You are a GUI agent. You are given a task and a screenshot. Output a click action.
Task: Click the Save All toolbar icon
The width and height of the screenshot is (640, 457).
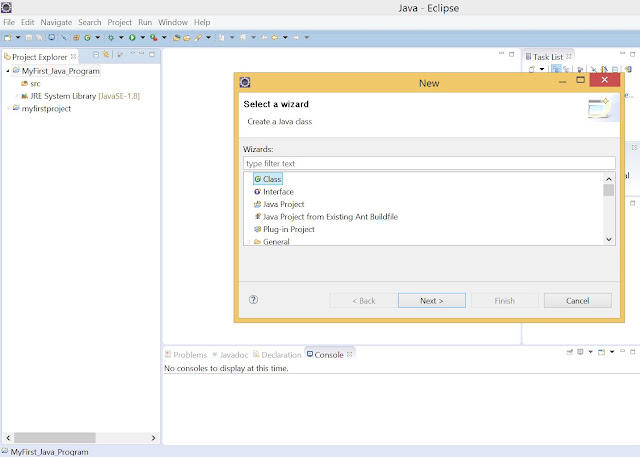[x=39, y=38]
